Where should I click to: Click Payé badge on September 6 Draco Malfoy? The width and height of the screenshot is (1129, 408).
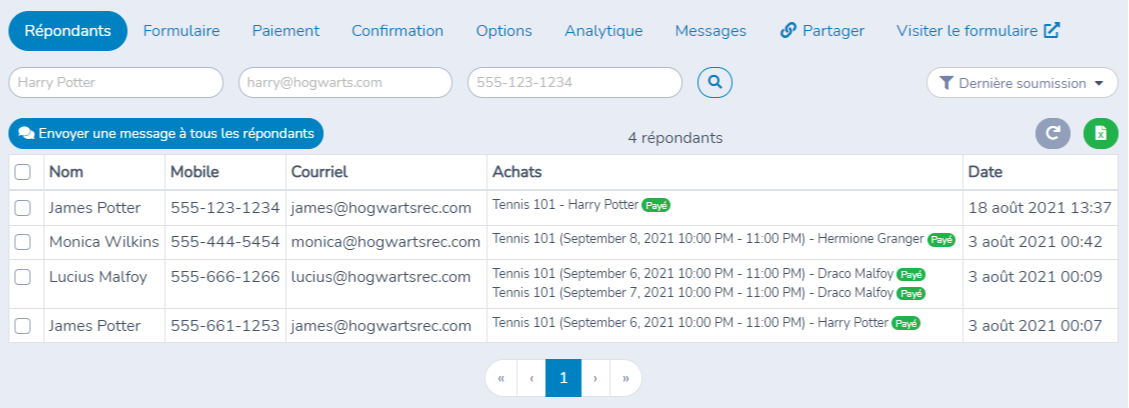(x=911, y=275)
